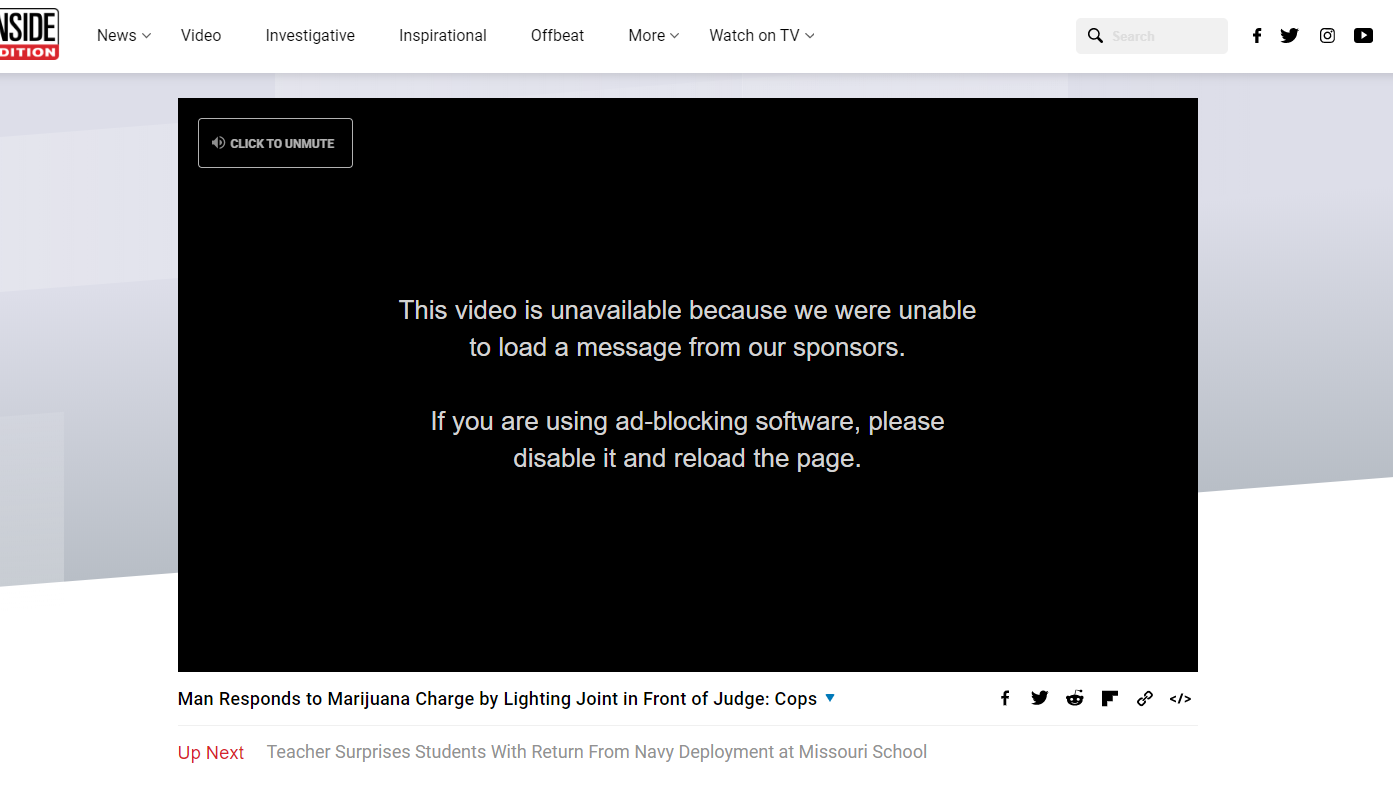Open Twitter page from header icon
Image resolution: width=1393 pixels, height=797 pixels.
[1290, 36]
